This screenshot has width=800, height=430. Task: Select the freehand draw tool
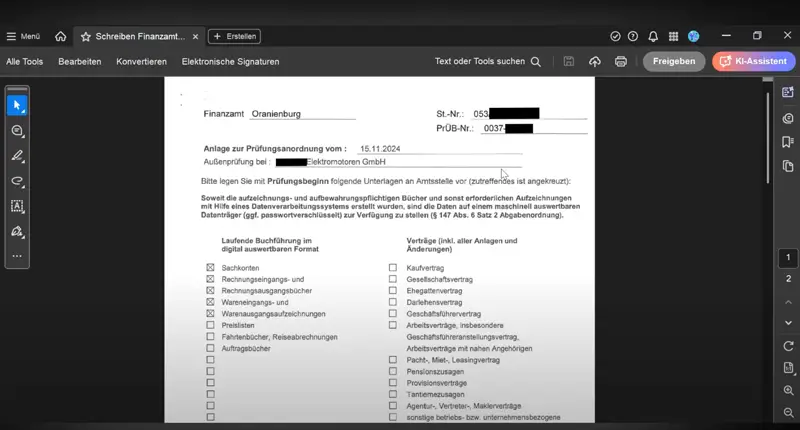click(x=17, y=181)
